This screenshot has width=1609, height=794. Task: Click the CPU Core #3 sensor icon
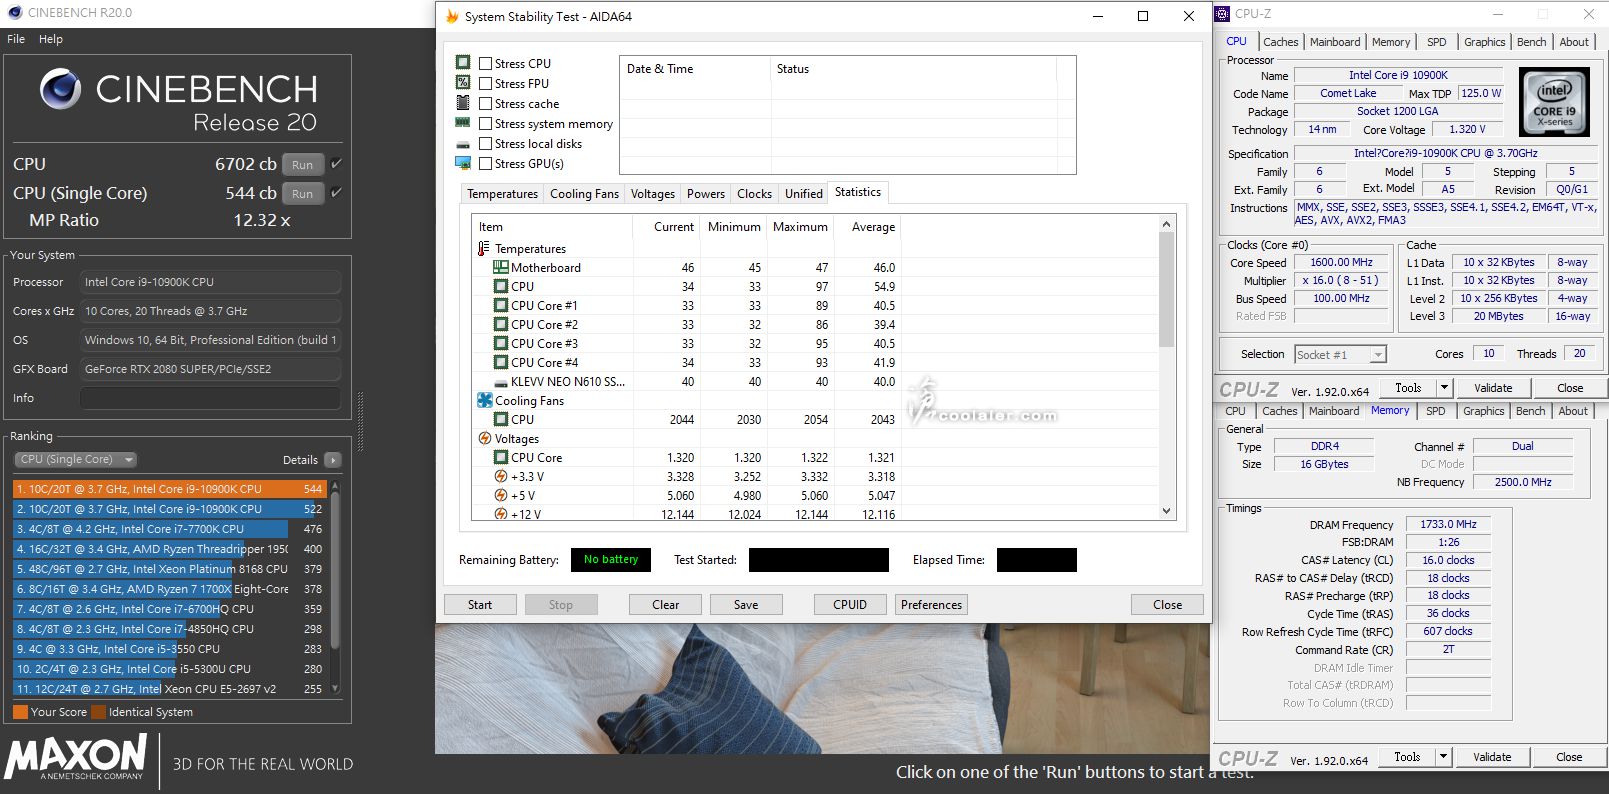click(x=501, y=343)
